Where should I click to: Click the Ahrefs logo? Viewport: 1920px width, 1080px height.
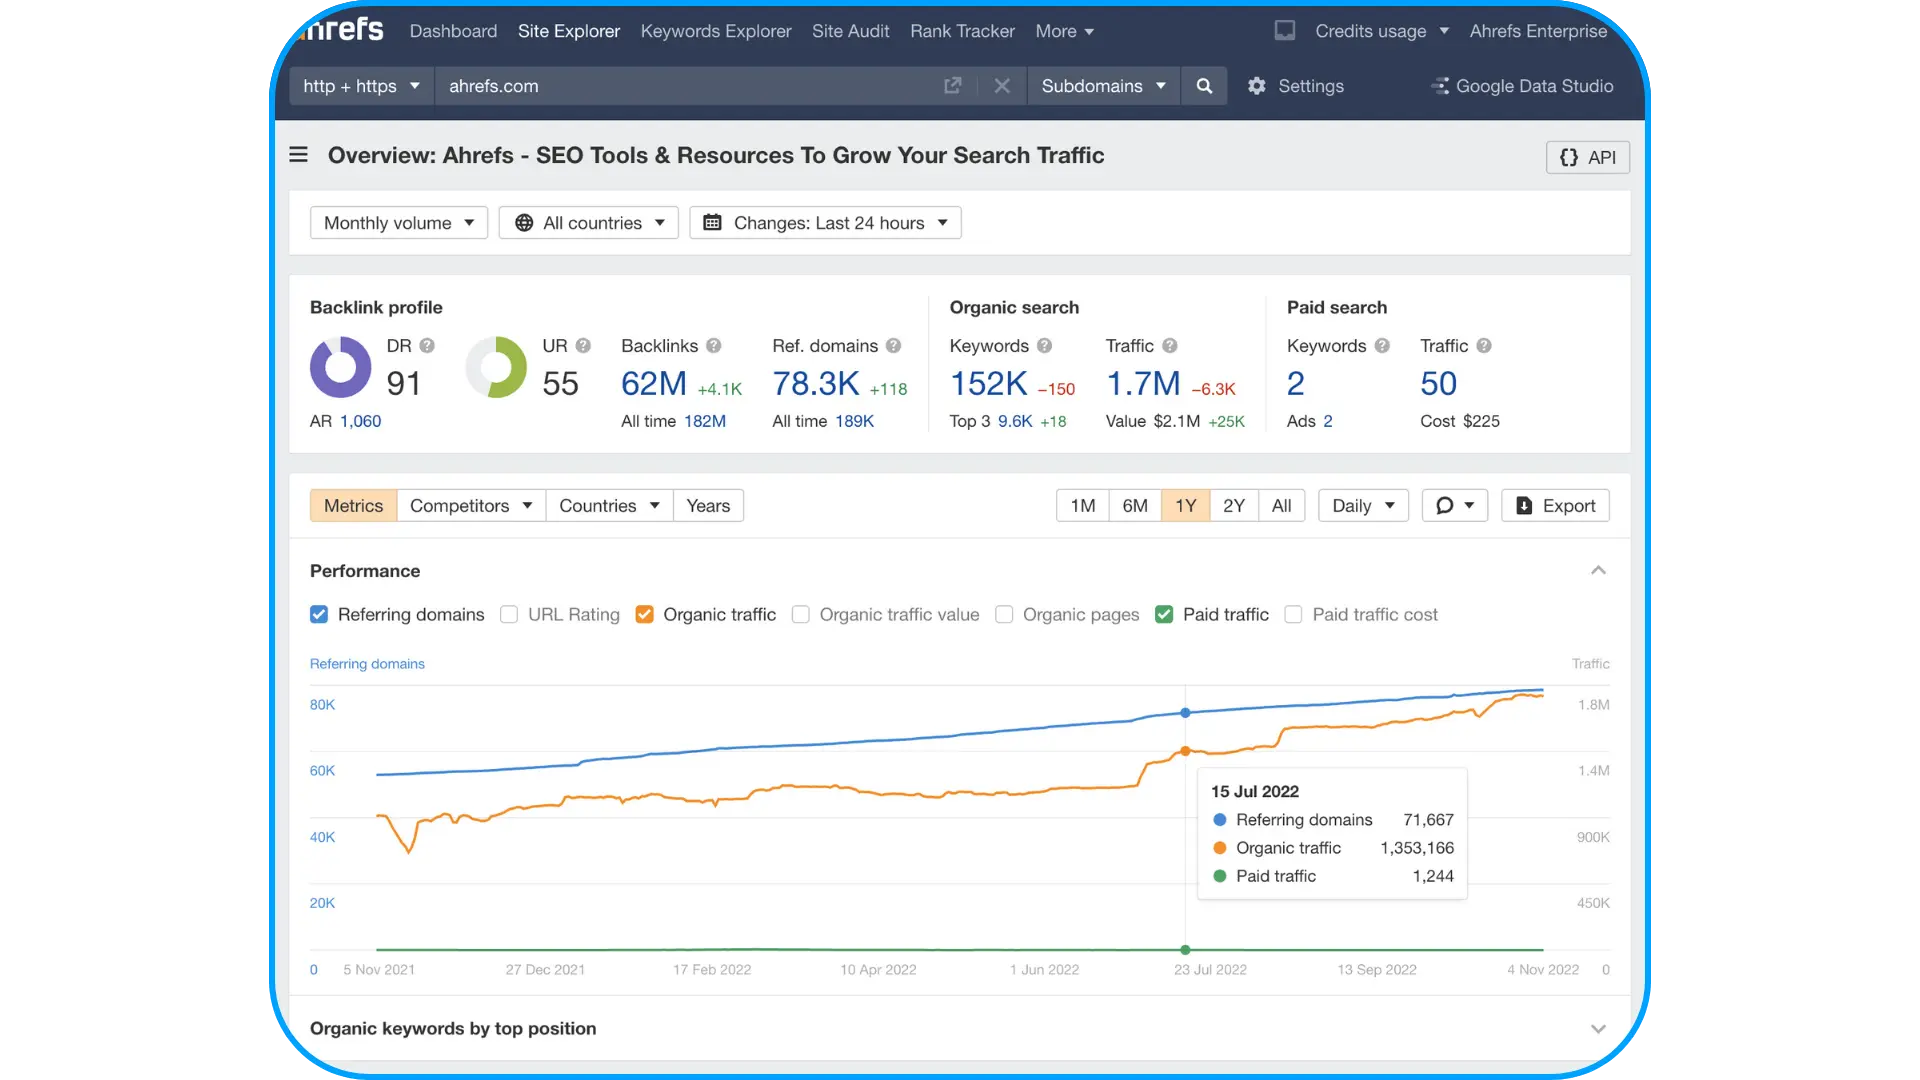(340, 29)
